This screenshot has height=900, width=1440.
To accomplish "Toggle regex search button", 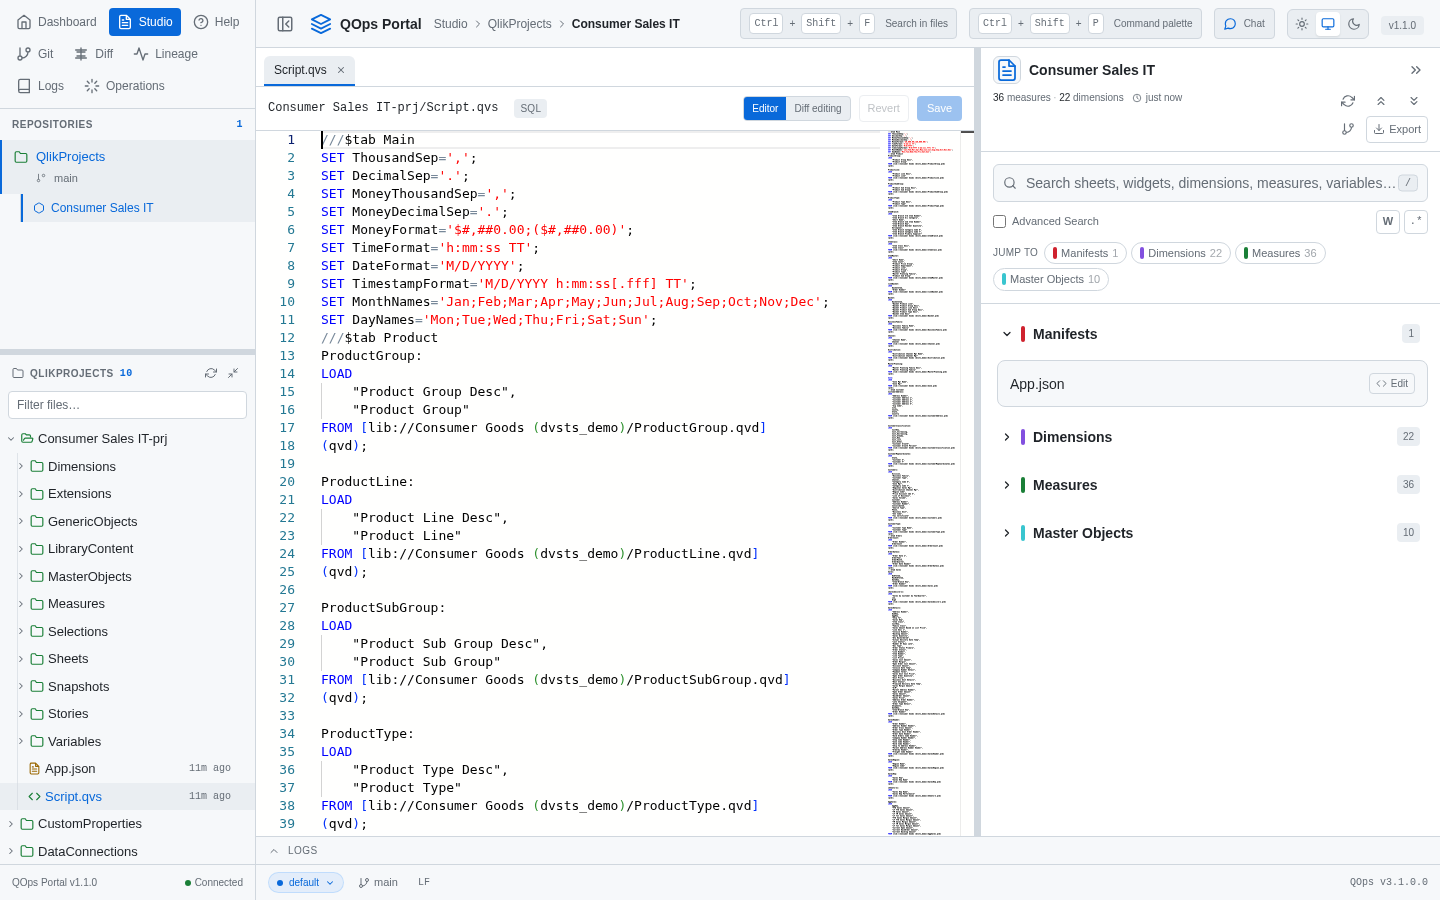I will pyautogui.click(x=1416, y=222).
